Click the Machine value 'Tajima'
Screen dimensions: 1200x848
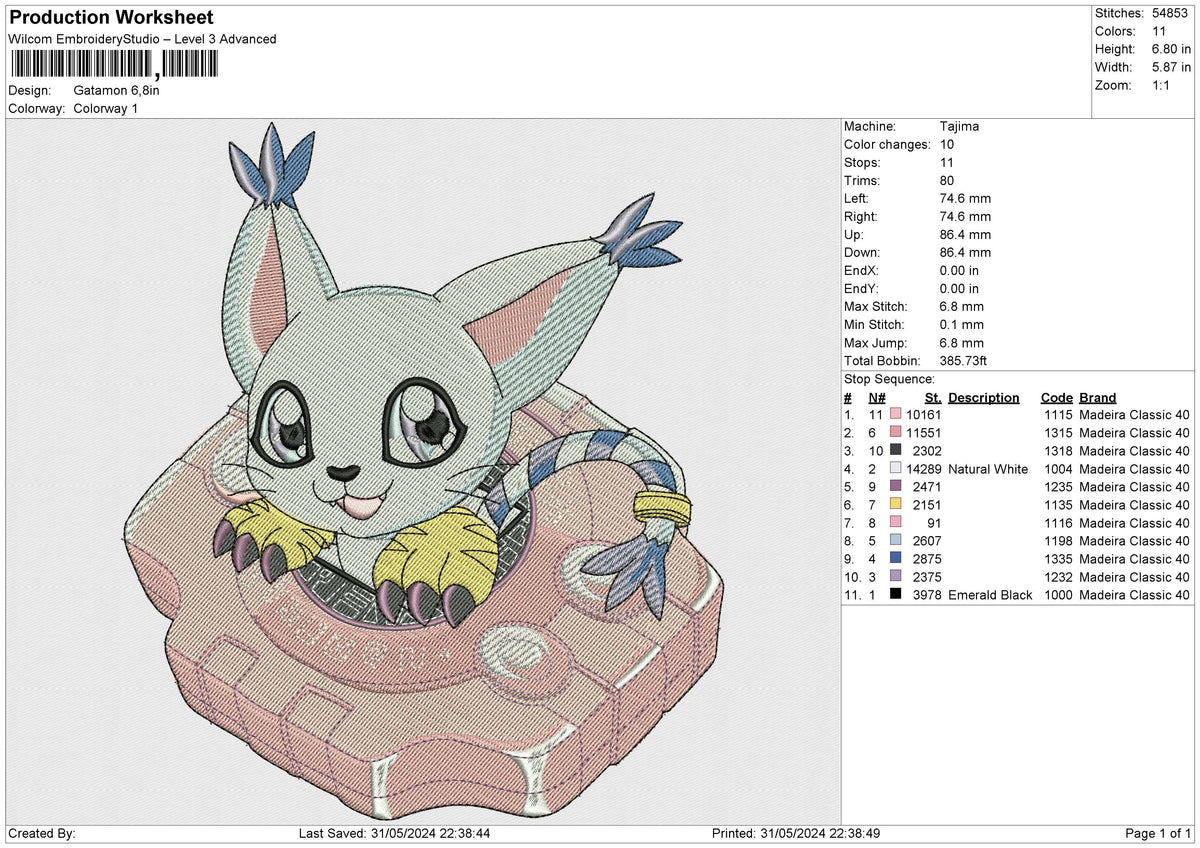[x=959, y=126]
